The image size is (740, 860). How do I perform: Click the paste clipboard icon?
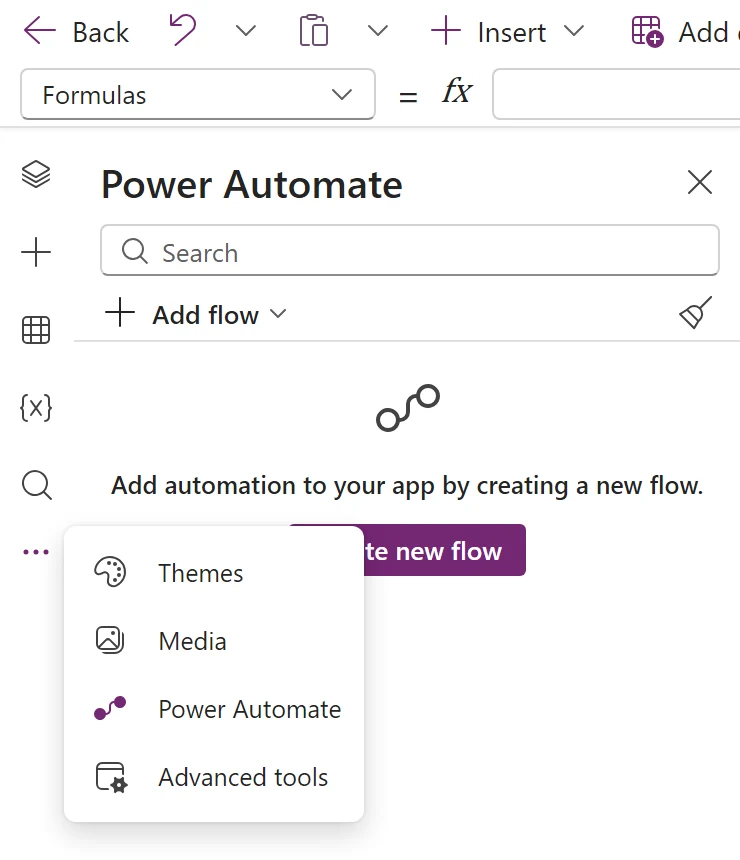pos(314,31)
